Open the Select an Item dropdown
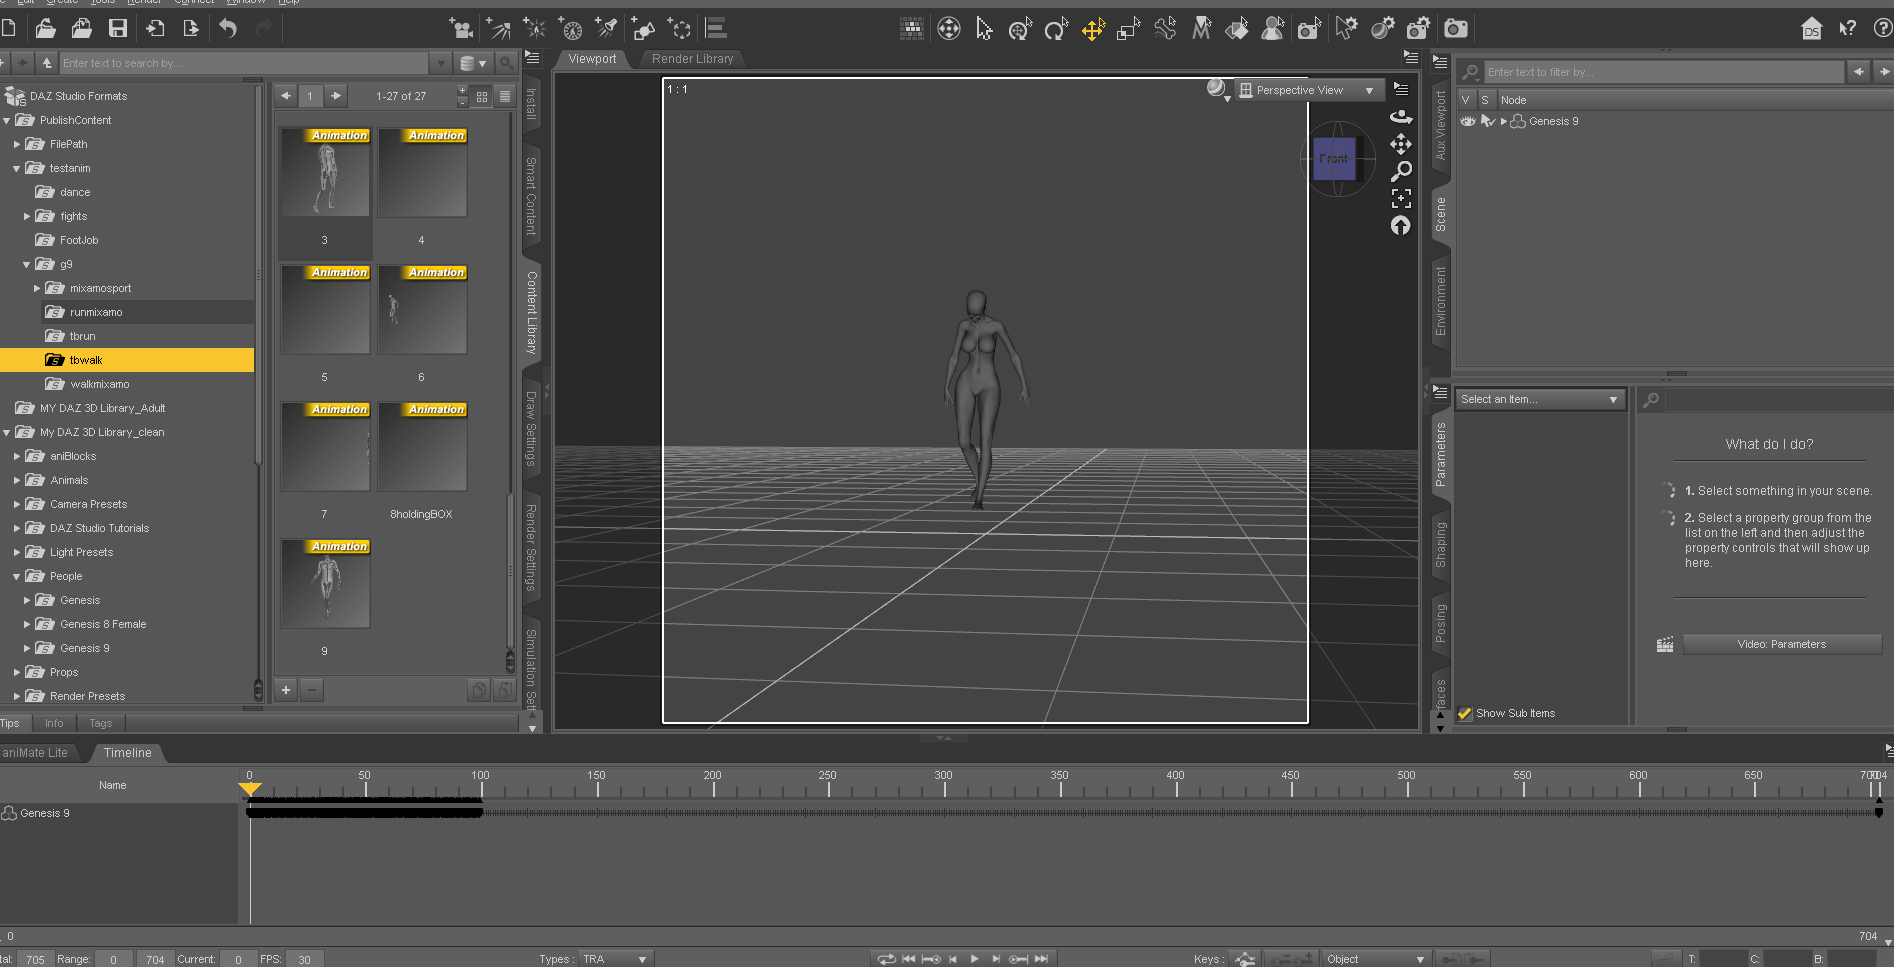1894x967 pixels. click(x=1538, y=399)
